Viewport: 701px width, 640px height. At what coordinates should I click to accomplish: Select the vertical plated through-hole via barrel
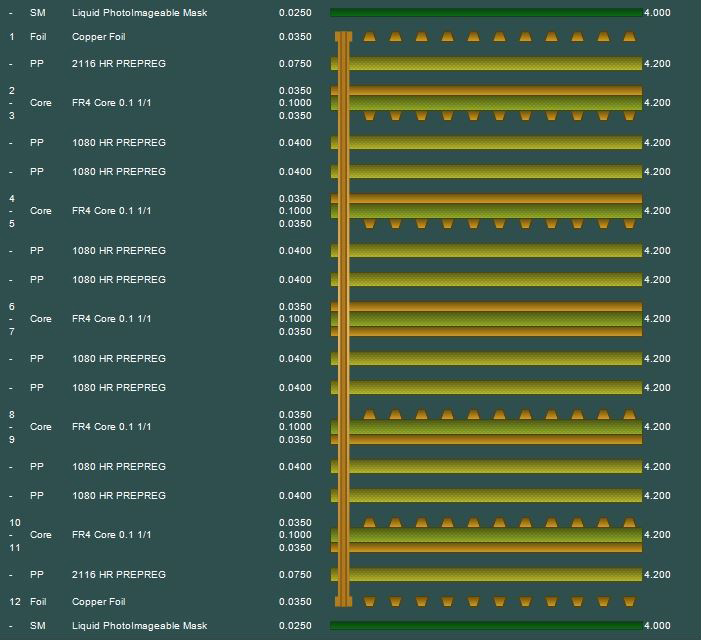pos(343,319)
